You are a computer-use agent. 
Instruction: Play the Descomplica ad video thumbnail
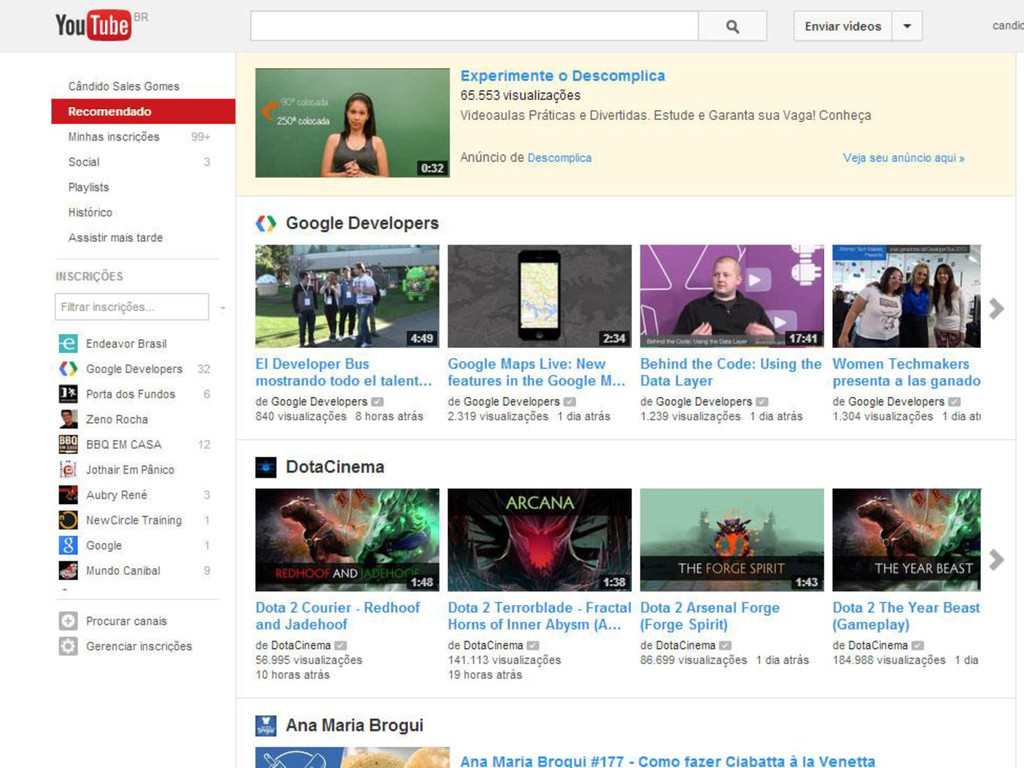coord(352,123)
